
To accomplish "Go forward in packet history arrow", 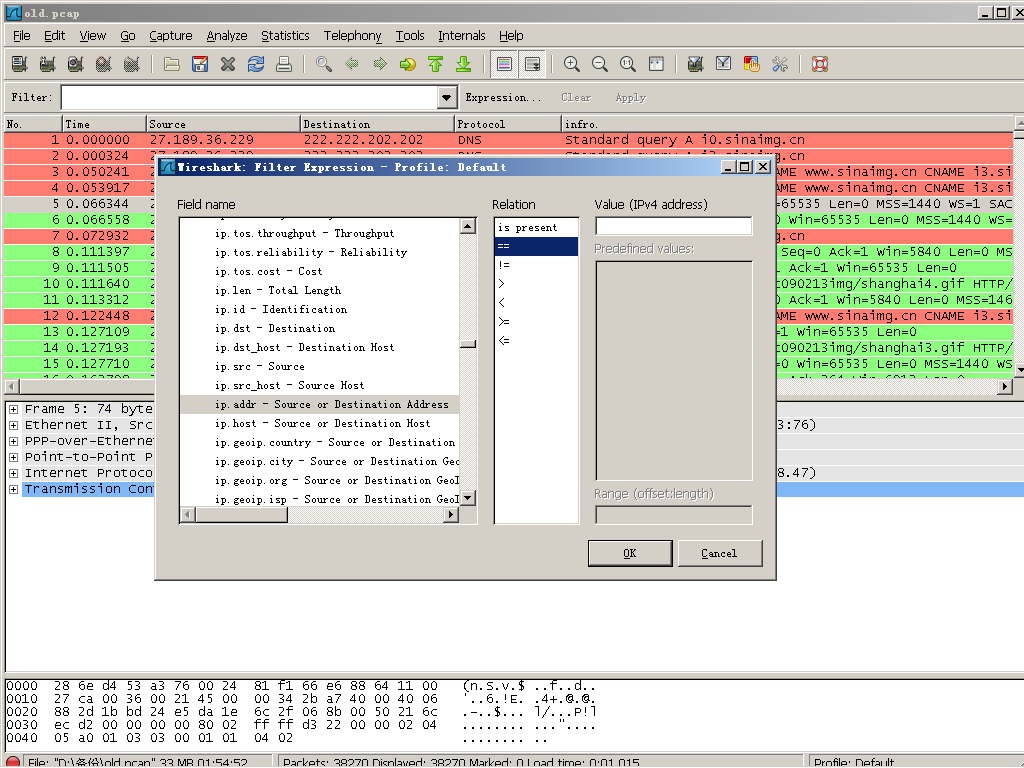I will (380, 64).
